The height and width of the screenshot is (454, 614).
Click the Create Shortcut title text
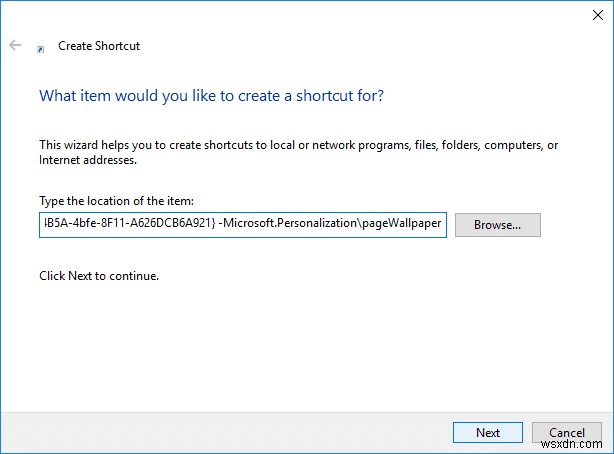(99, 46)
